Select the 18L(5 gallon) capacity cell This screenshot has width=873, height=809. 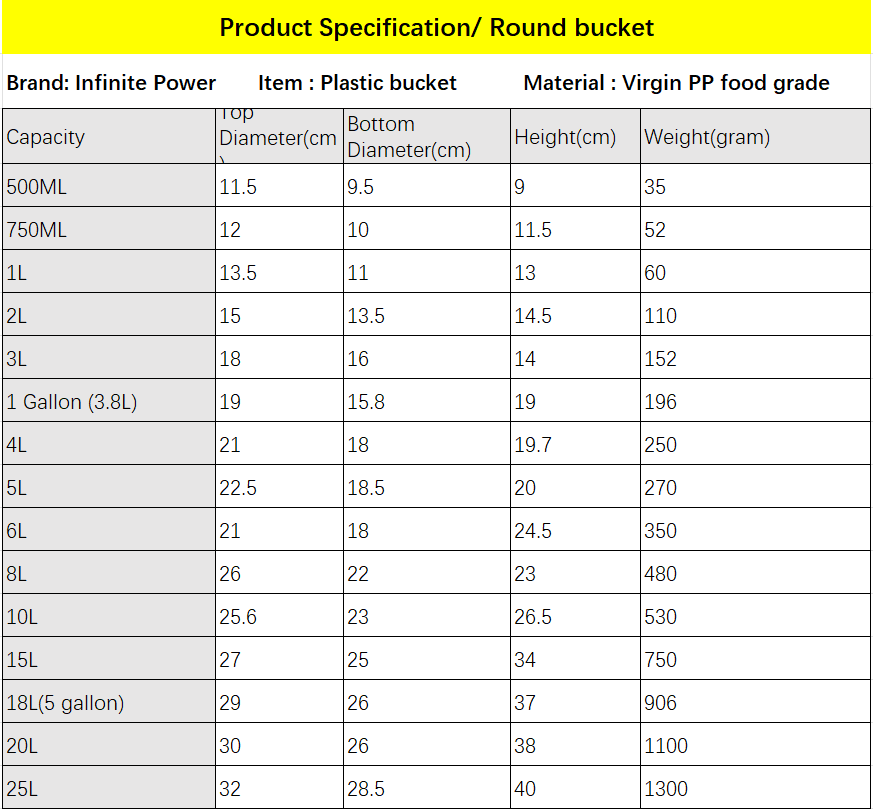coord(109,702)
